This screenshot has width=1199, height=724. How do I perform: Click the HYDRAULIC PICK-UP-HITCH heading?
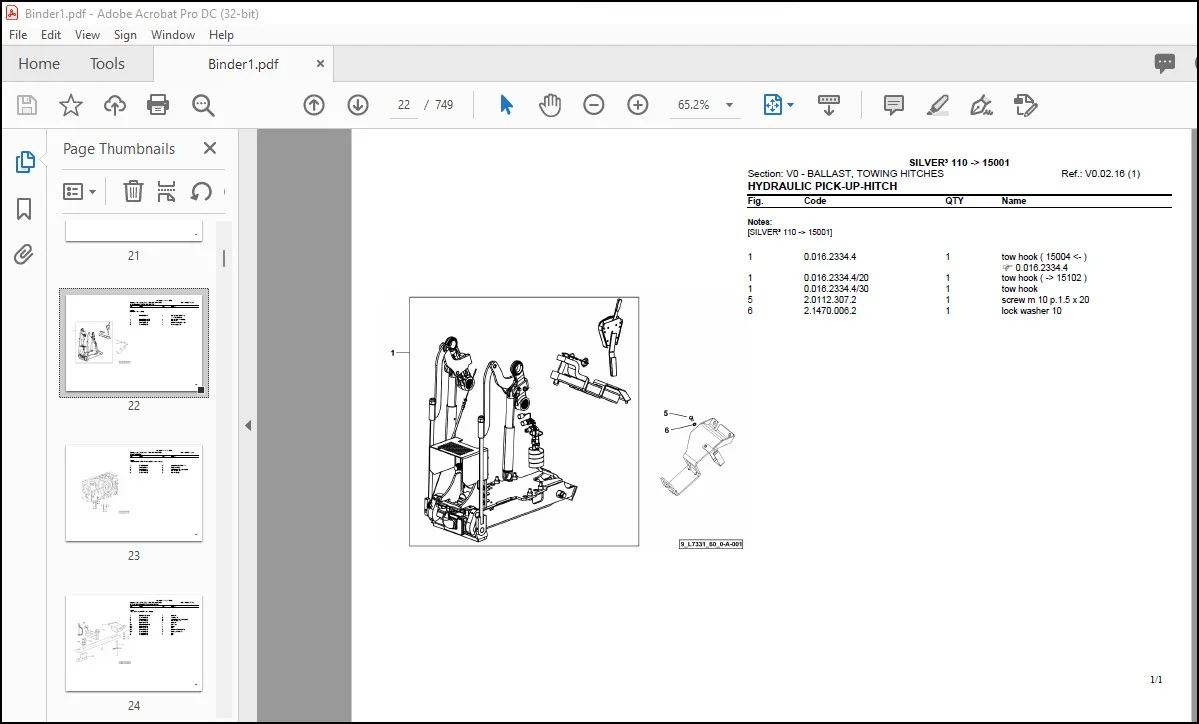coord(822,186)
